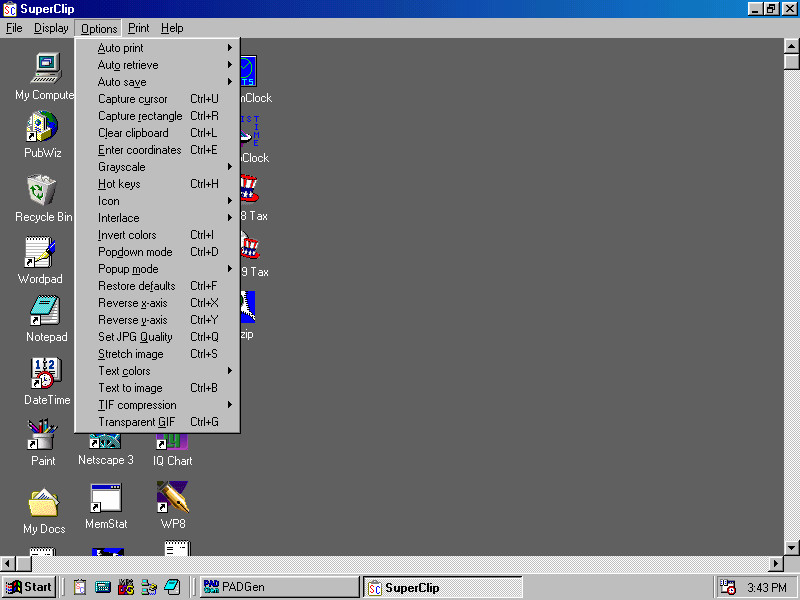Click the fourth quick launch icon

click(149, 587)
